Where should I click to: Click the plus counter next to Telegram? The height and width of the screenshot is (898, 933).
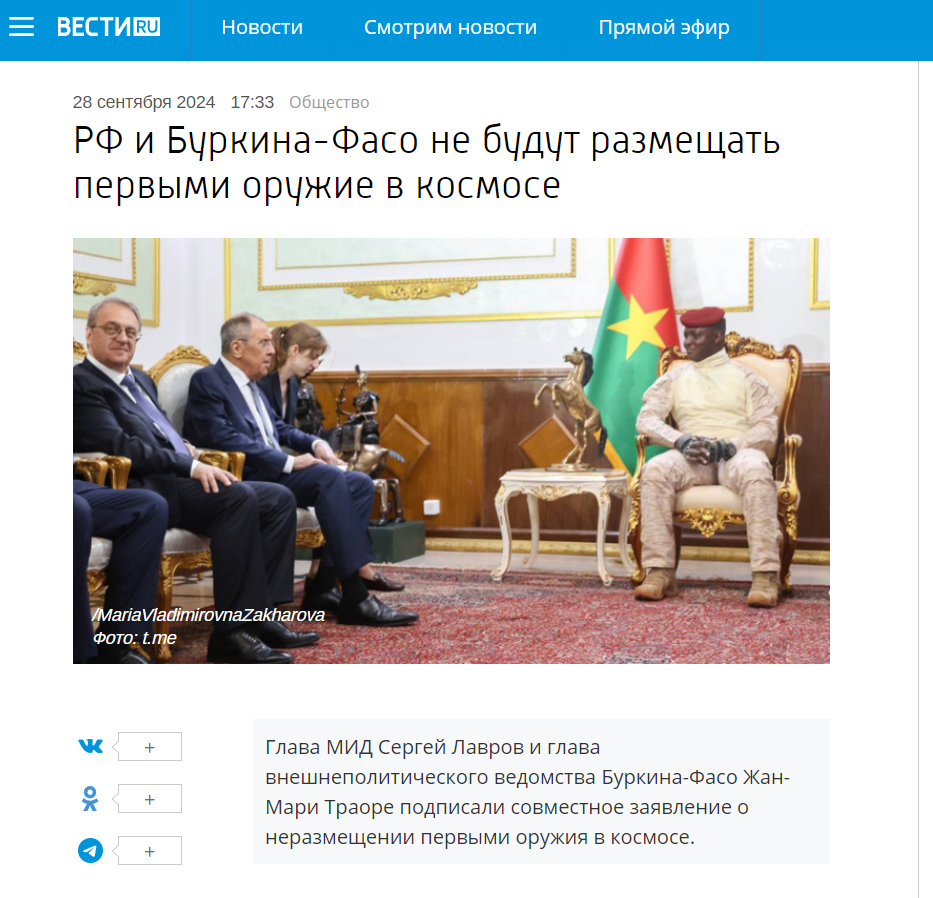point(148,850)
